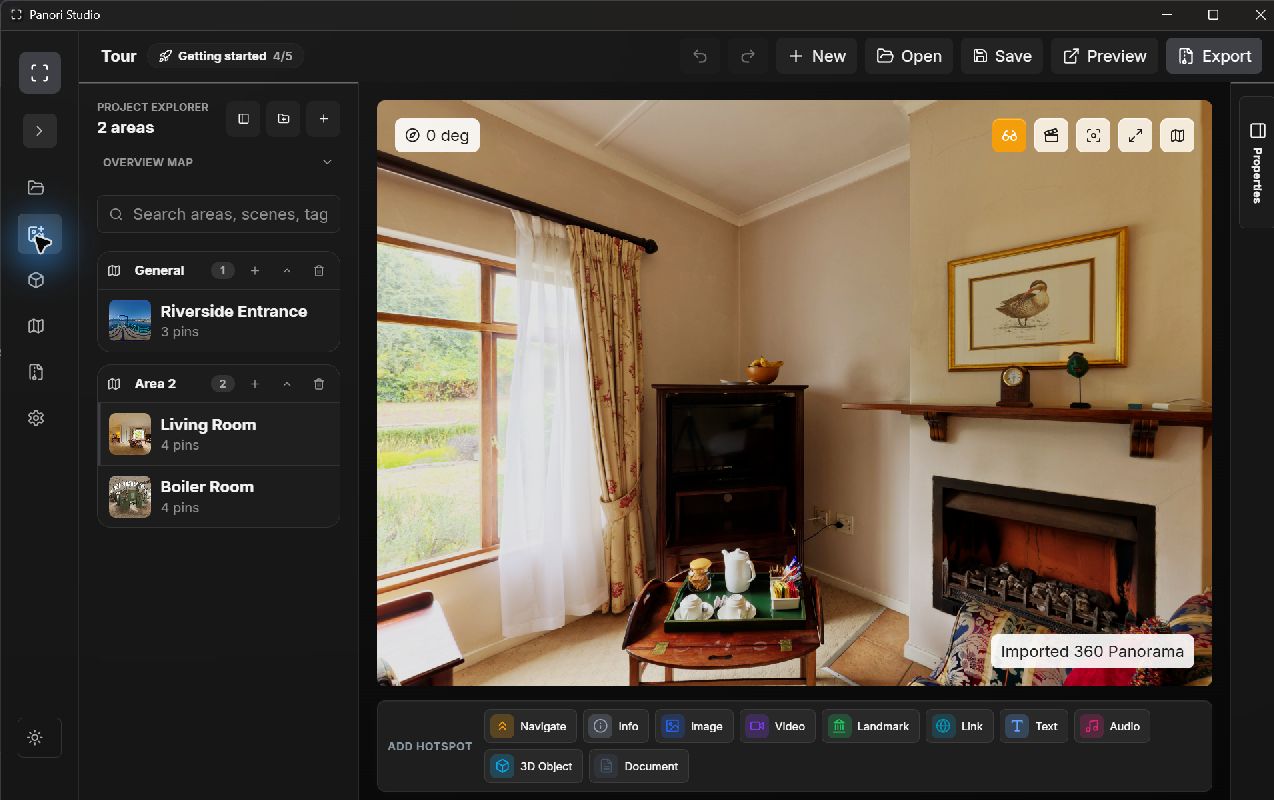Preview the tour
The image size is (1274, 800).
(1104, 56)
